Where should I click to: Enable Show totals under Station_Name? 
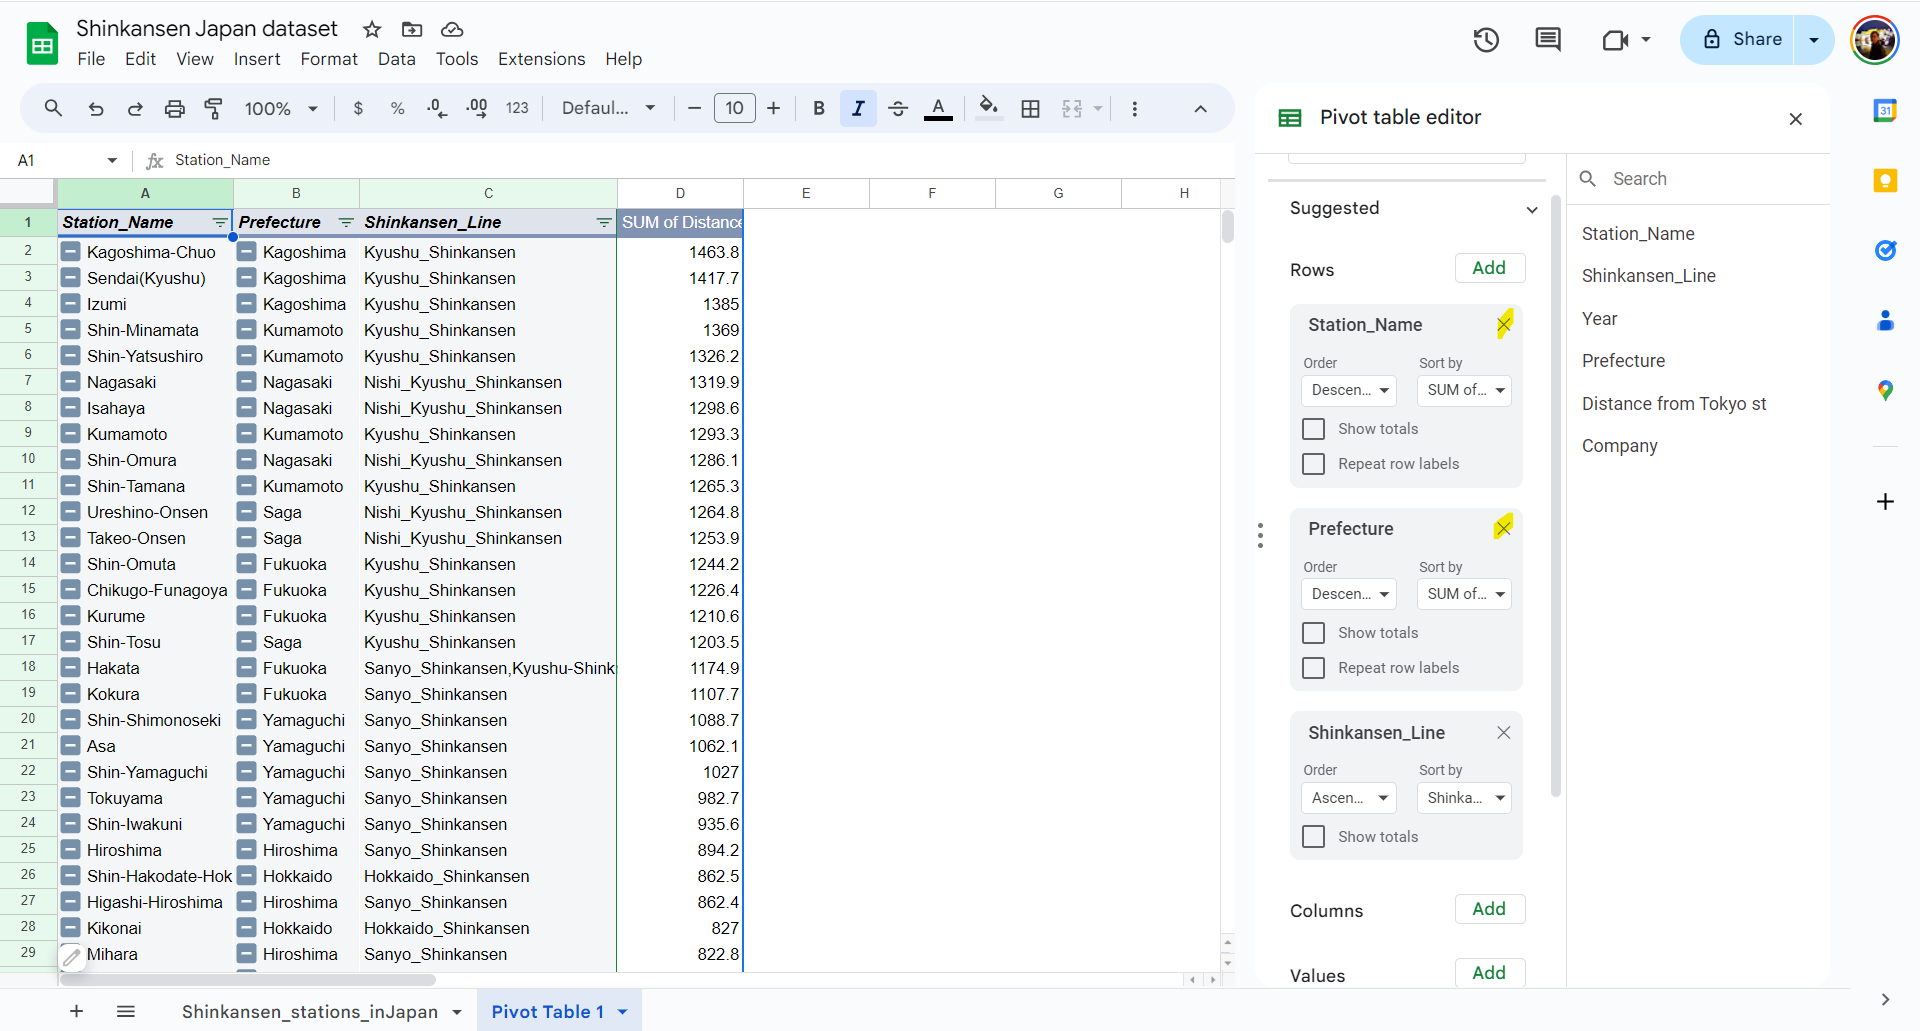pyautogui.click(x=1313, y=429)
